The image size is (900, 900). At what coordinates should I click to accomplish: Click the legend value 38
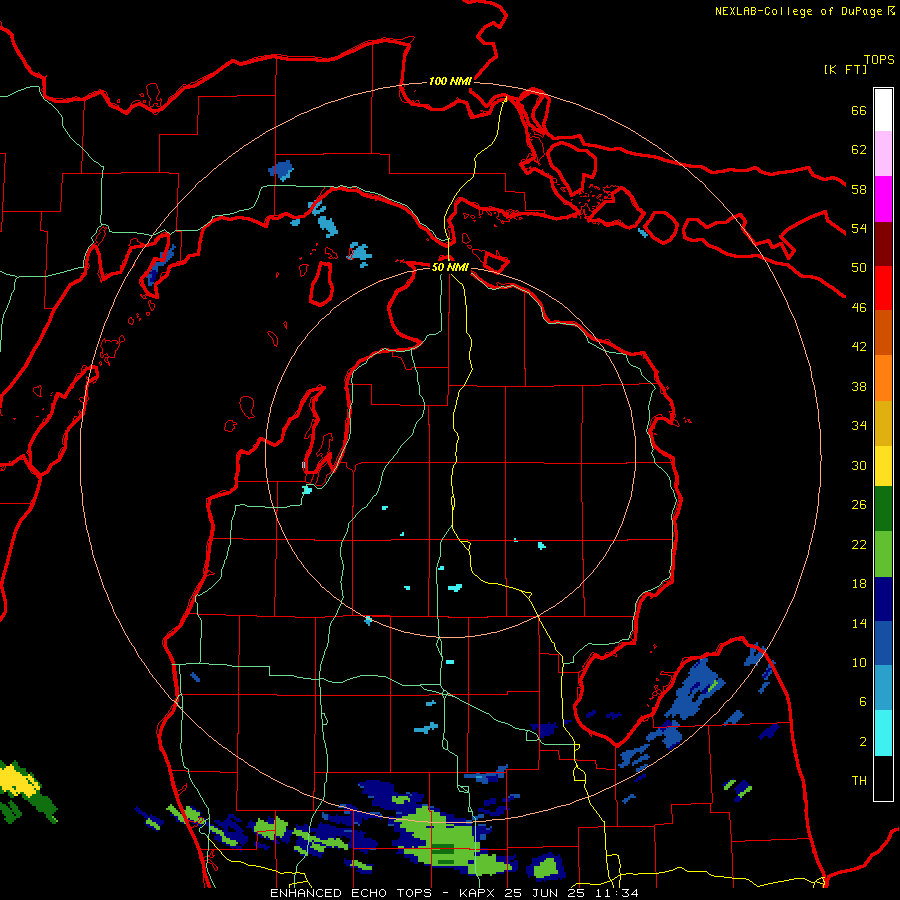[x=859, y=386]
